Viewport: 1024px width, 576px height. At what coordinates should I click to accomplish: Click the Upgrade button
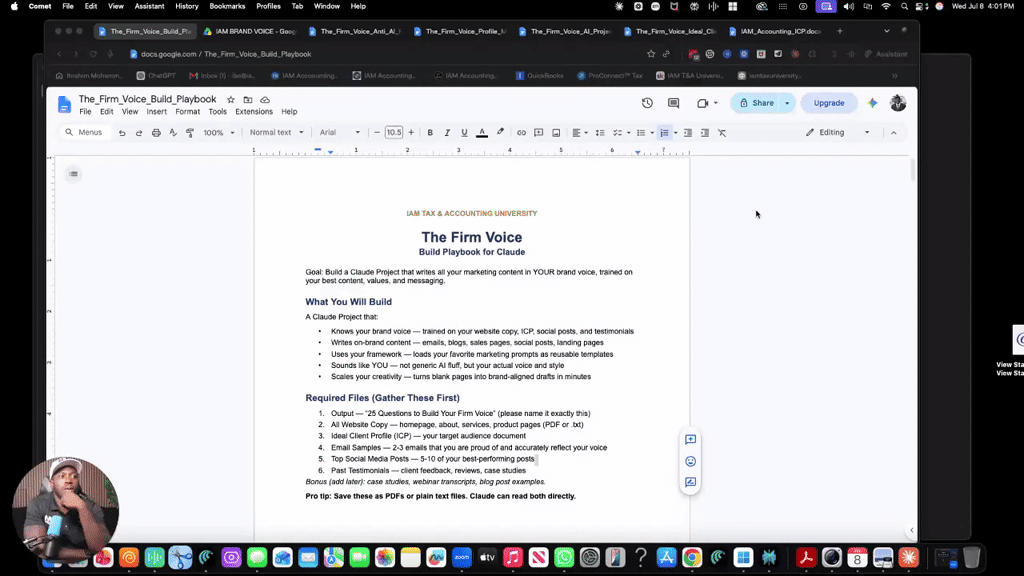[829, 103]
